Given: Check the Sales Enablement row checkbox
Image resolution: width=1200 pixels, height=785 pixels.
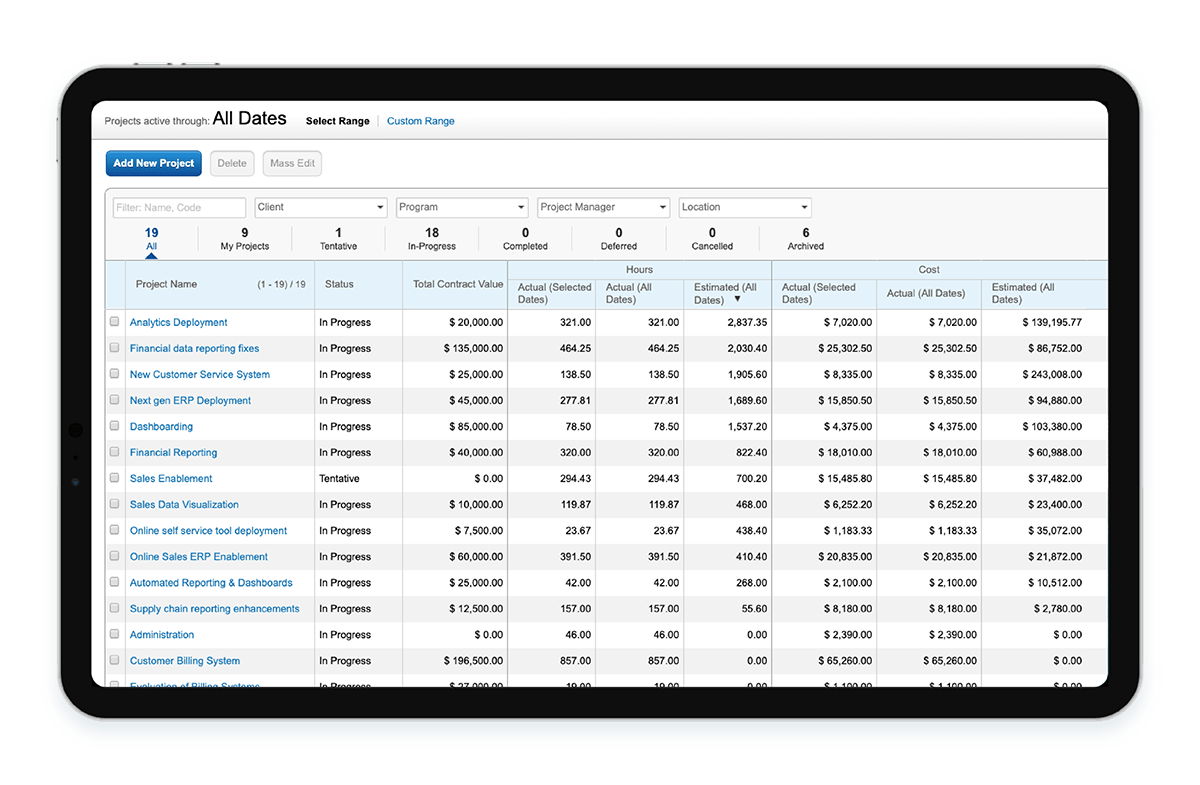Looking at the screenshot, I should (115, 478).
